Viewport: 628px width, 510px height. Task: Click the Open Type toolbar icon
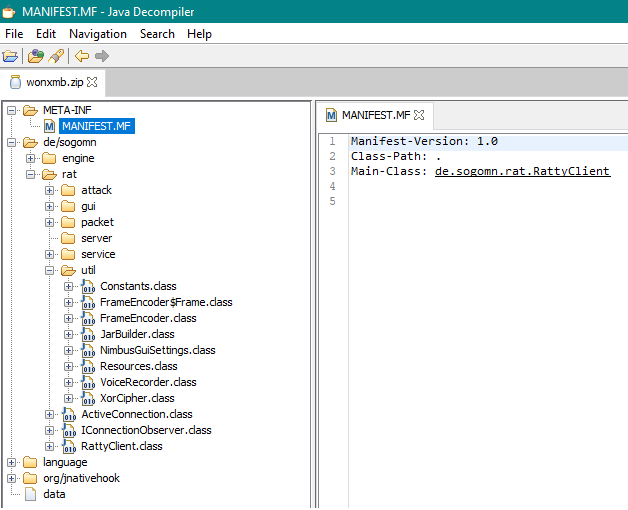(x=36, y=56)
